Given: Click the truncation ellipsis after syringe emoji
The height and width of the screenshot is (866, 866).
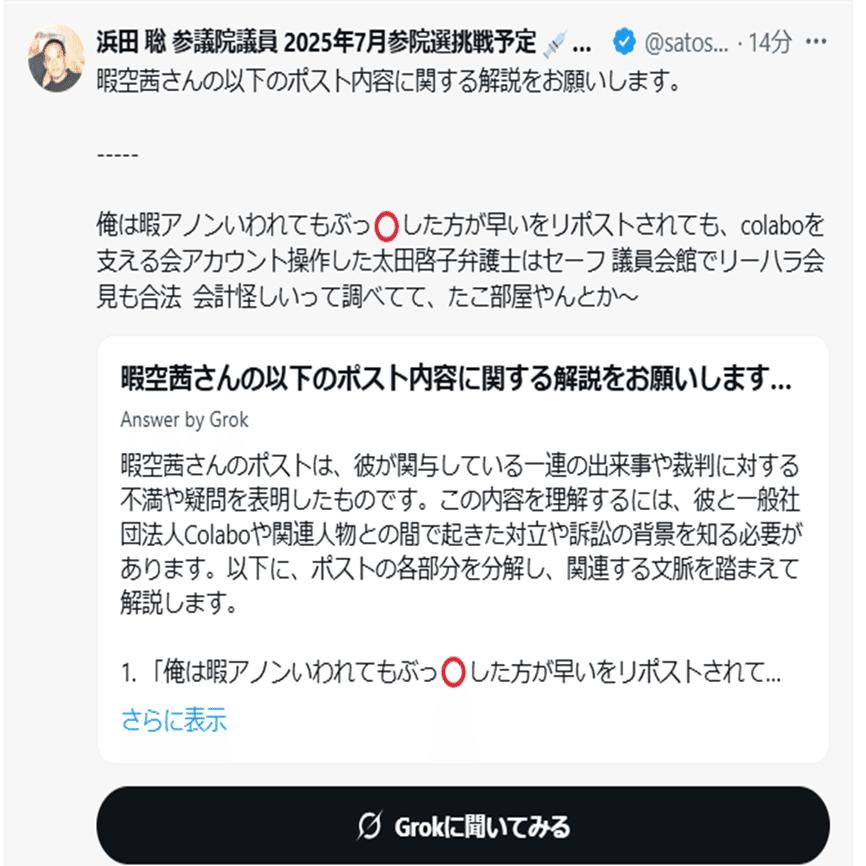Looking at the screenshot, I should click(x=582, y=46).
